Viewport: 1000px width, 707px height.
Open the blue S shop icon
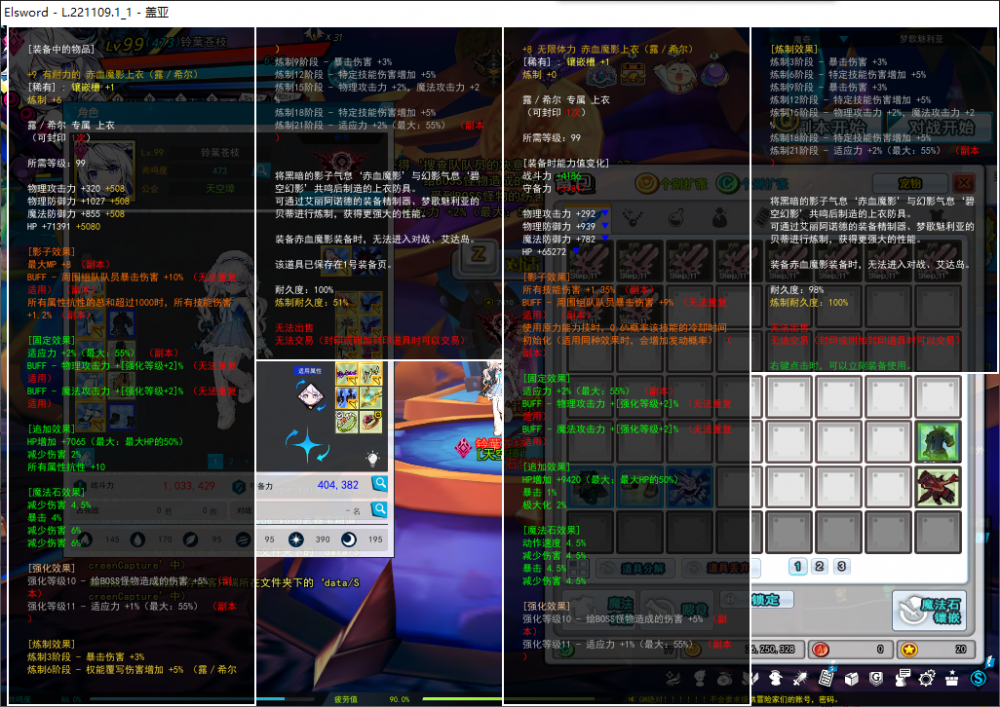click(x=978, y=678)
